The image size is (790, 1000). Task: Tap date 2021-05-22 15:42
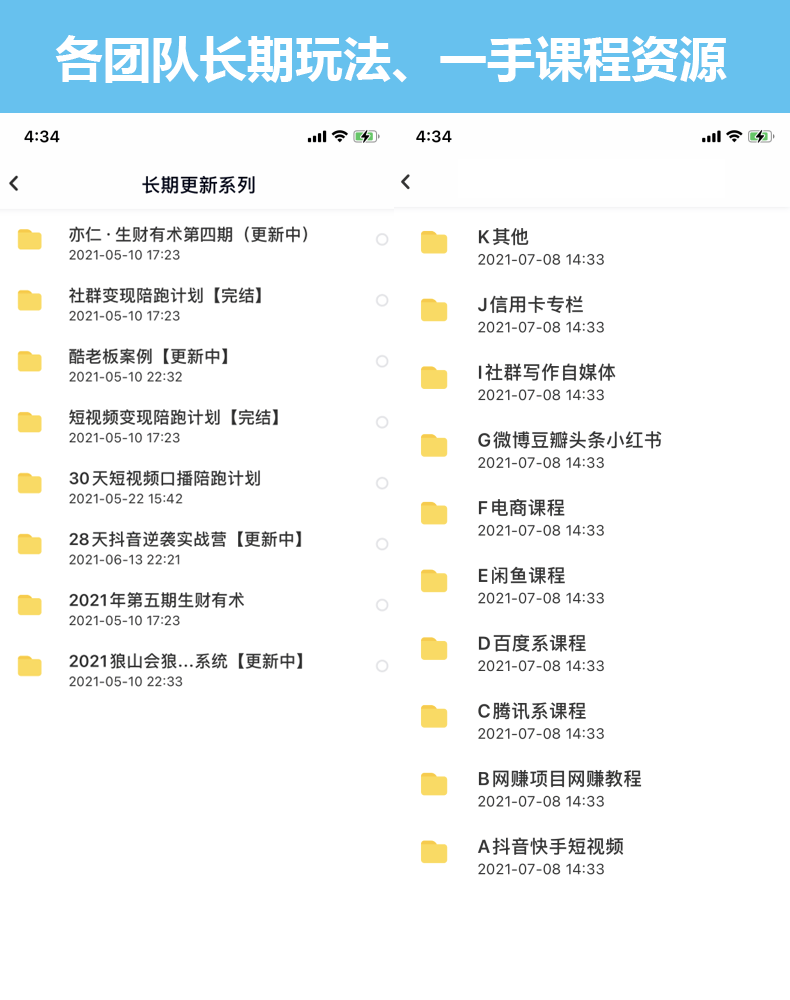pyautogui.click(x=126, y=499)
